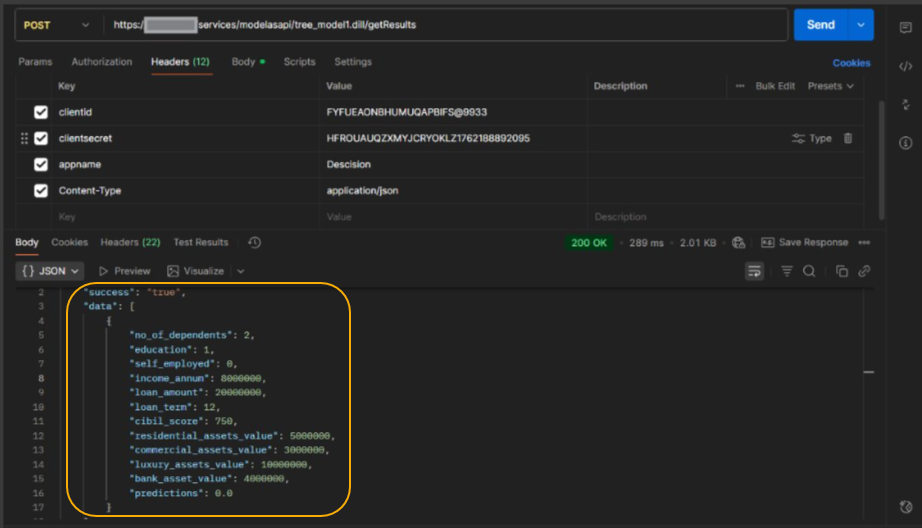Screen dimensions: 922x528
Task: Open the Test Results tab
Action: point(201,243)
